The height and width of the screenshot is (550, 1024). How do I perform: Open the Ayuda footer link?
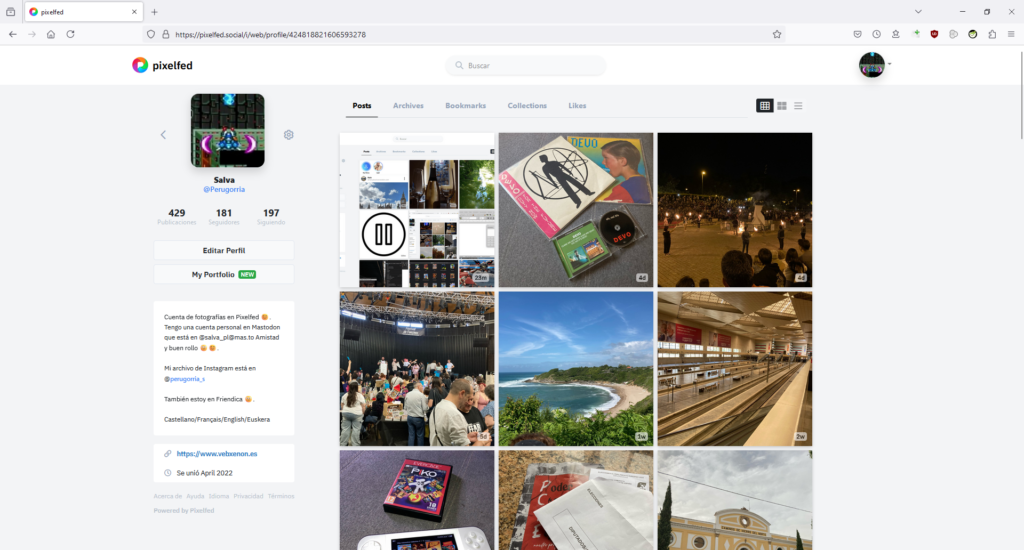pos(195,496)
